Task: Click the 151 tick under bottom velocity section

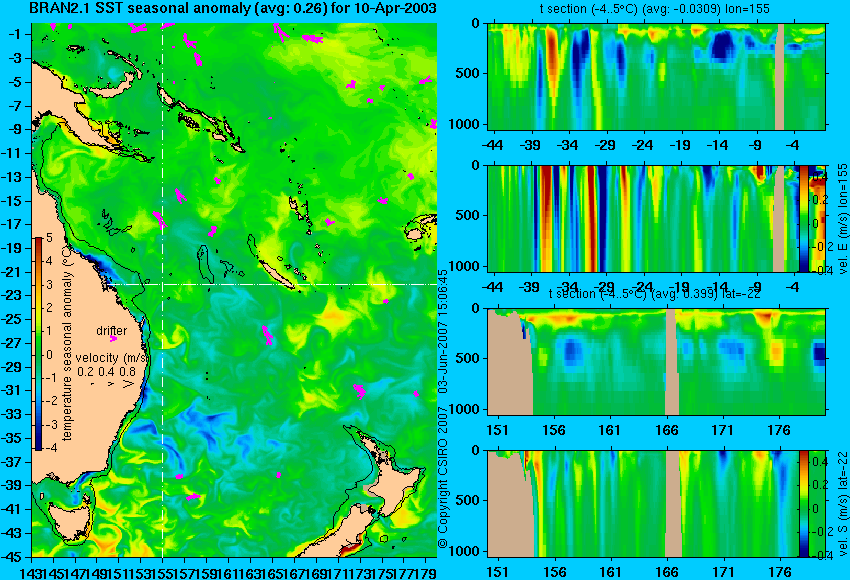Action: pyautogui.click(x=497, y=572)
